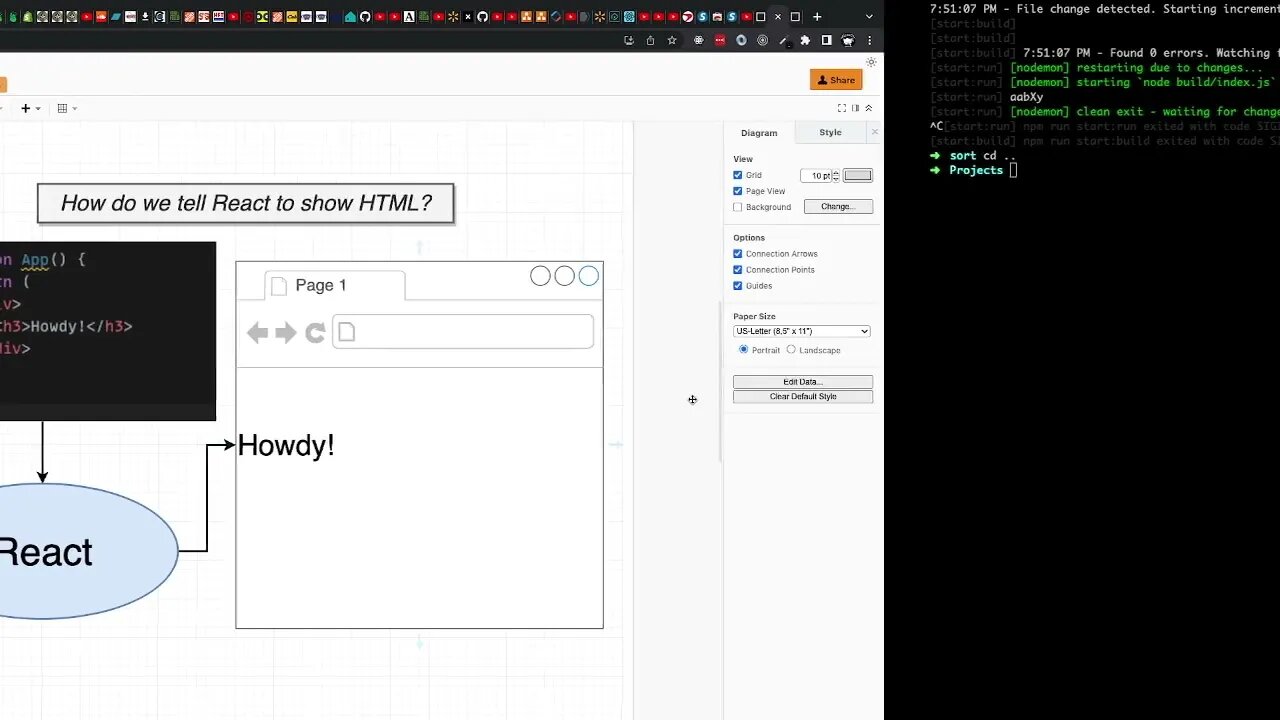This screenshot has height=720, width=1280.
Task: Open the browser three-dot menu
Action: (x=870, y=40)
